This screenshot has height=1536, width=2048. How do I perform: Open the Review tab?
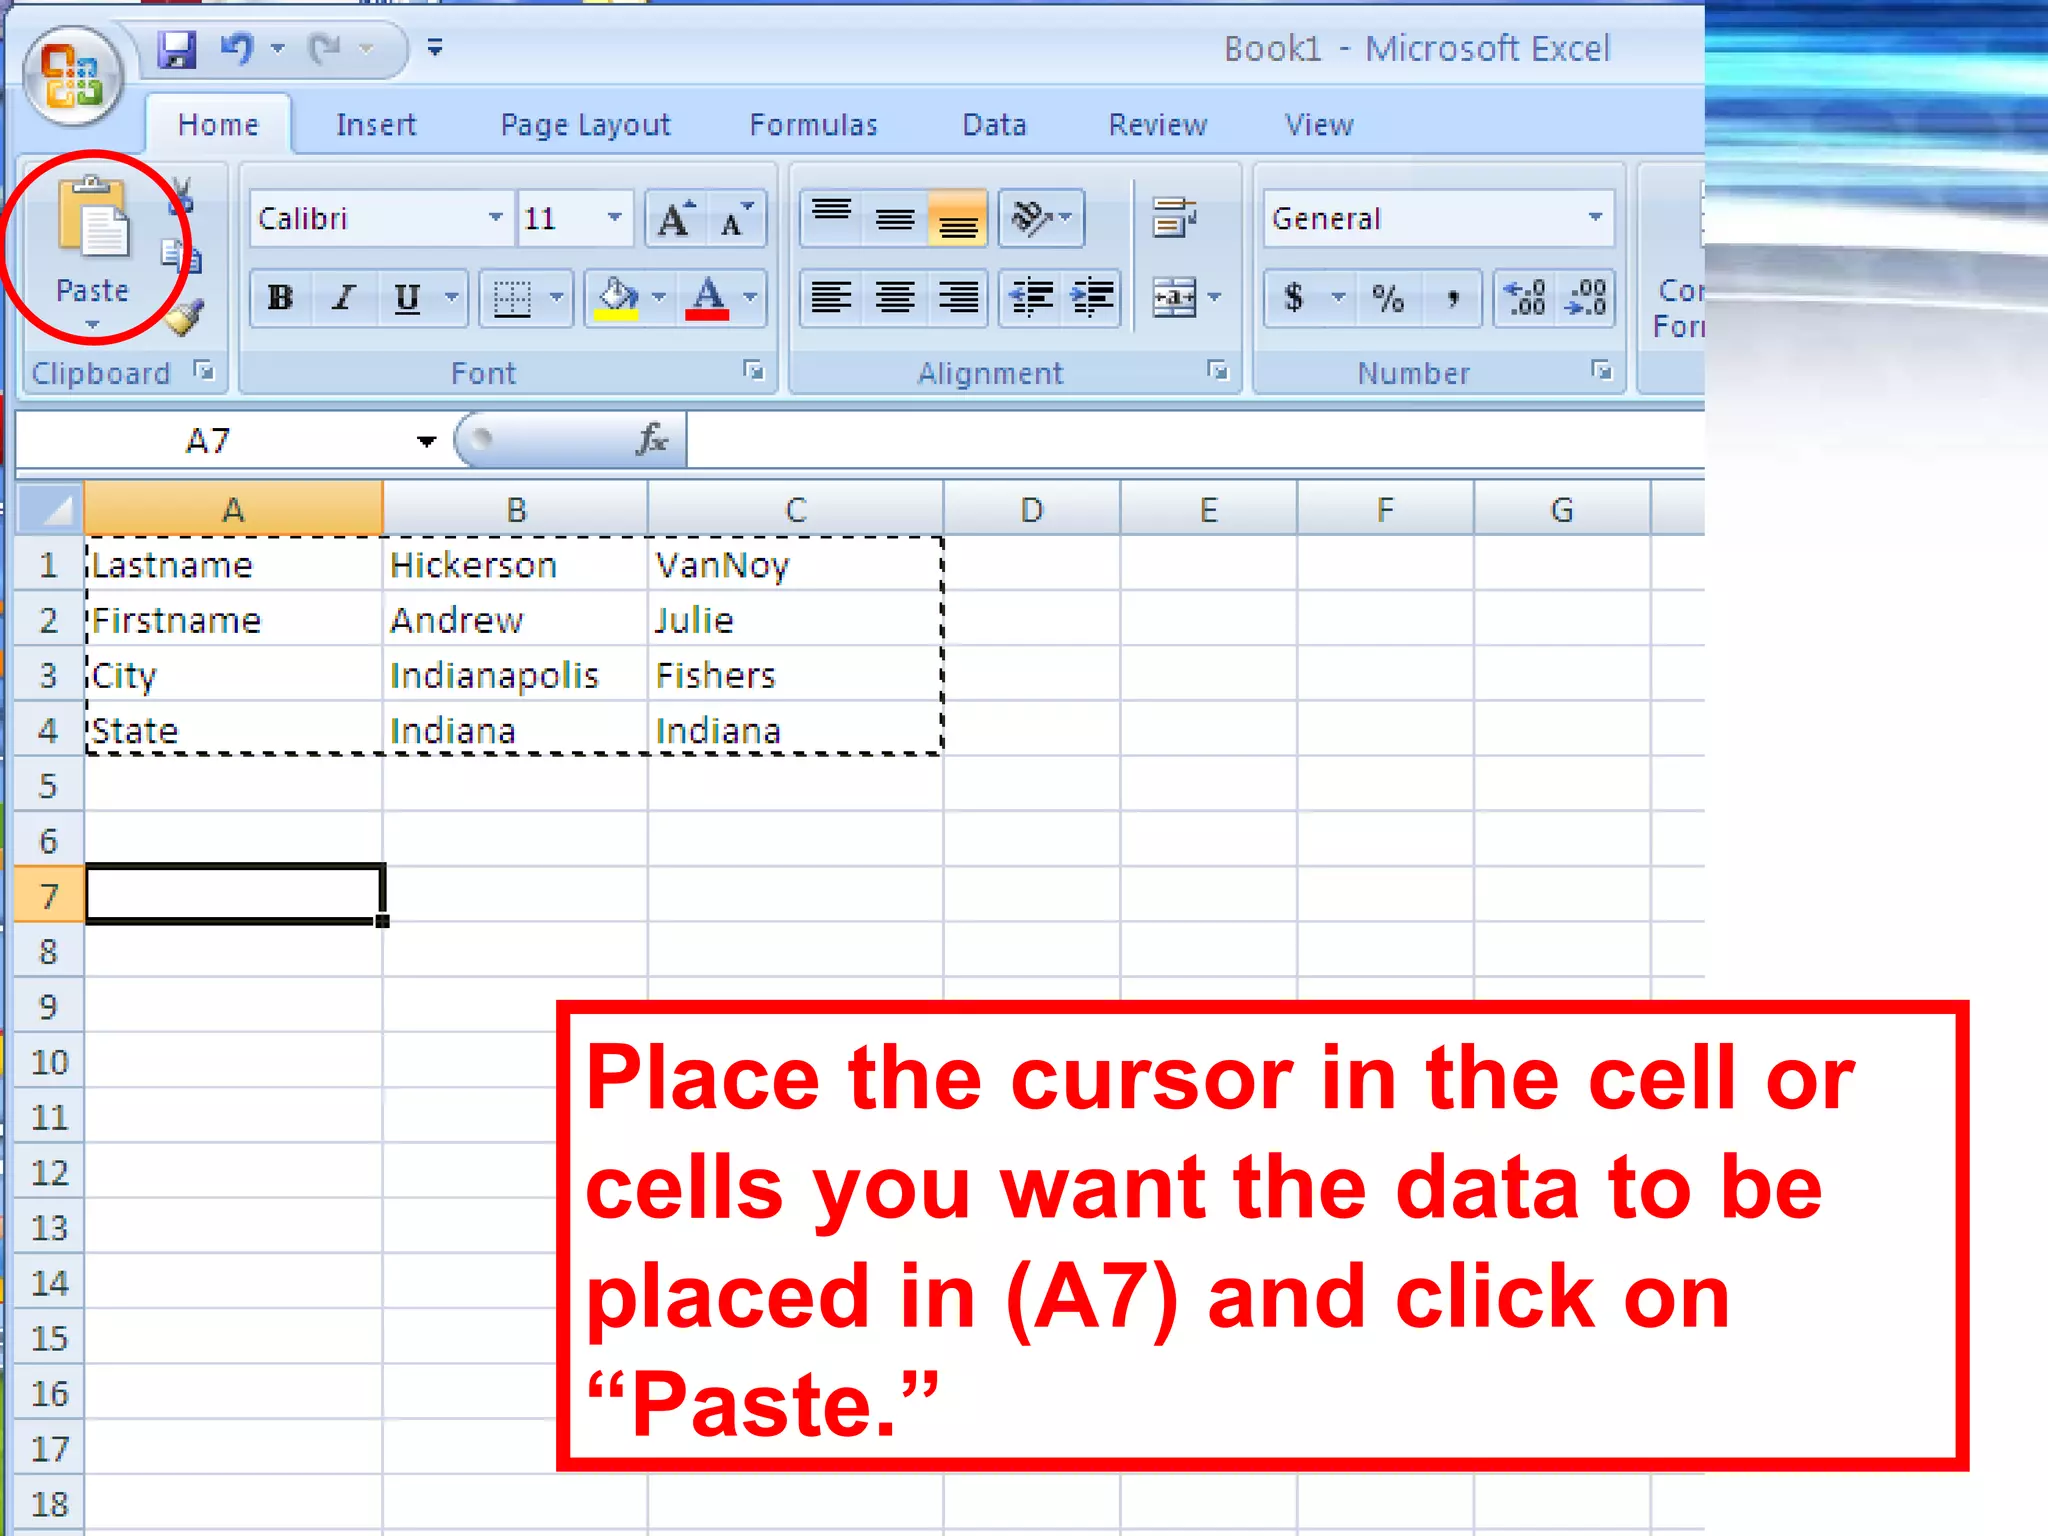[1158, 125]
